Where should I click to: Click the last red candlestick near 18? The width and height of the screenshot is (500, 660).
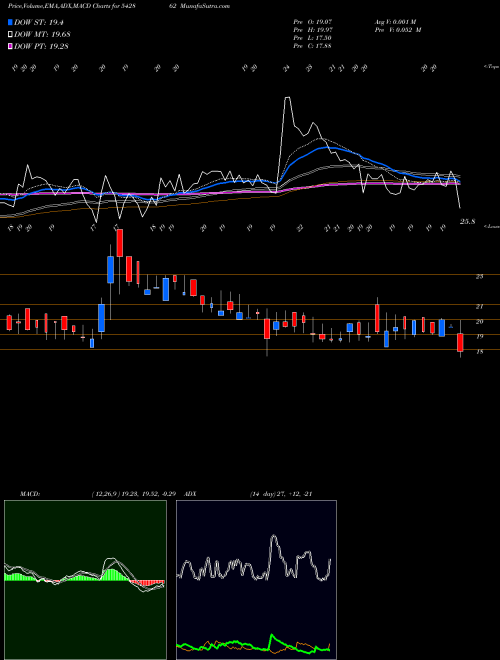[460, 342]
